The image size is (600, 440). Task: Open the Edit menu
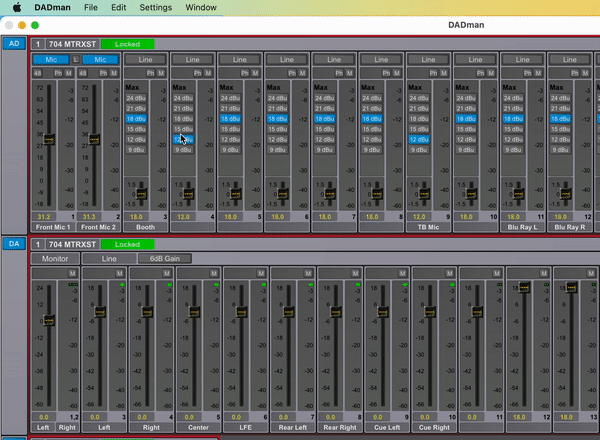pyautogui.click(x=119, y=7)
